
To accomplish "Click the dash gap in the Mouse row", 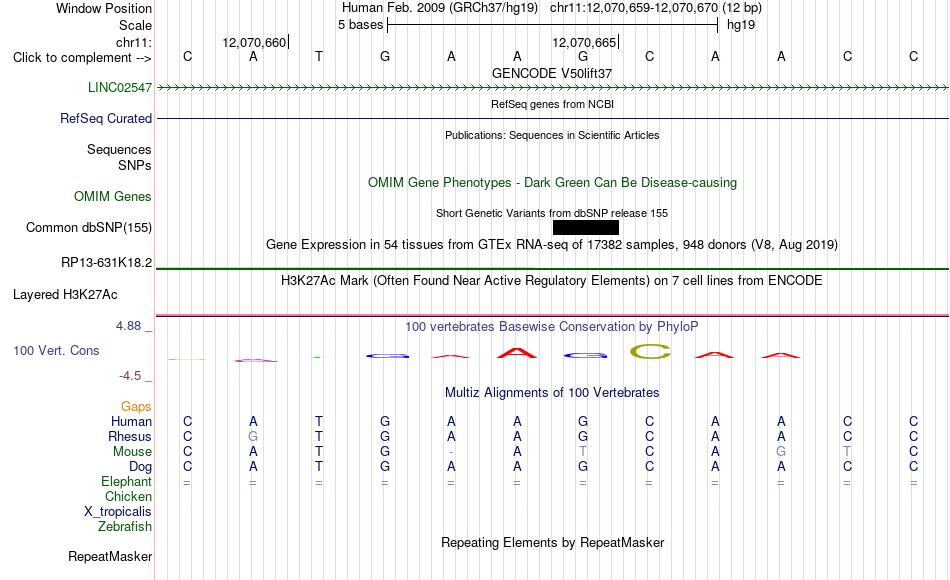I will click(451, 452).
